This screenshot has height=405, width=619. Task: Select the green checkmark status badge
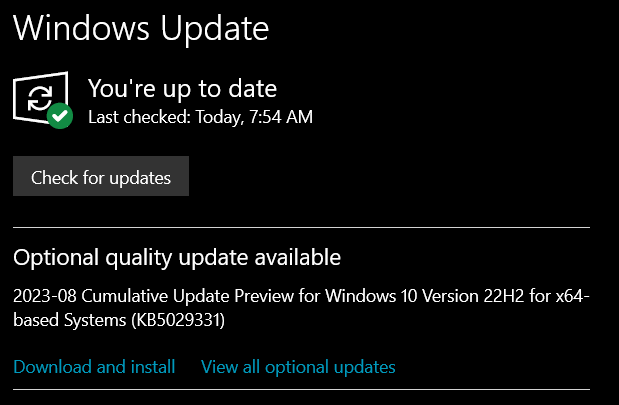(x=60, y=116)
